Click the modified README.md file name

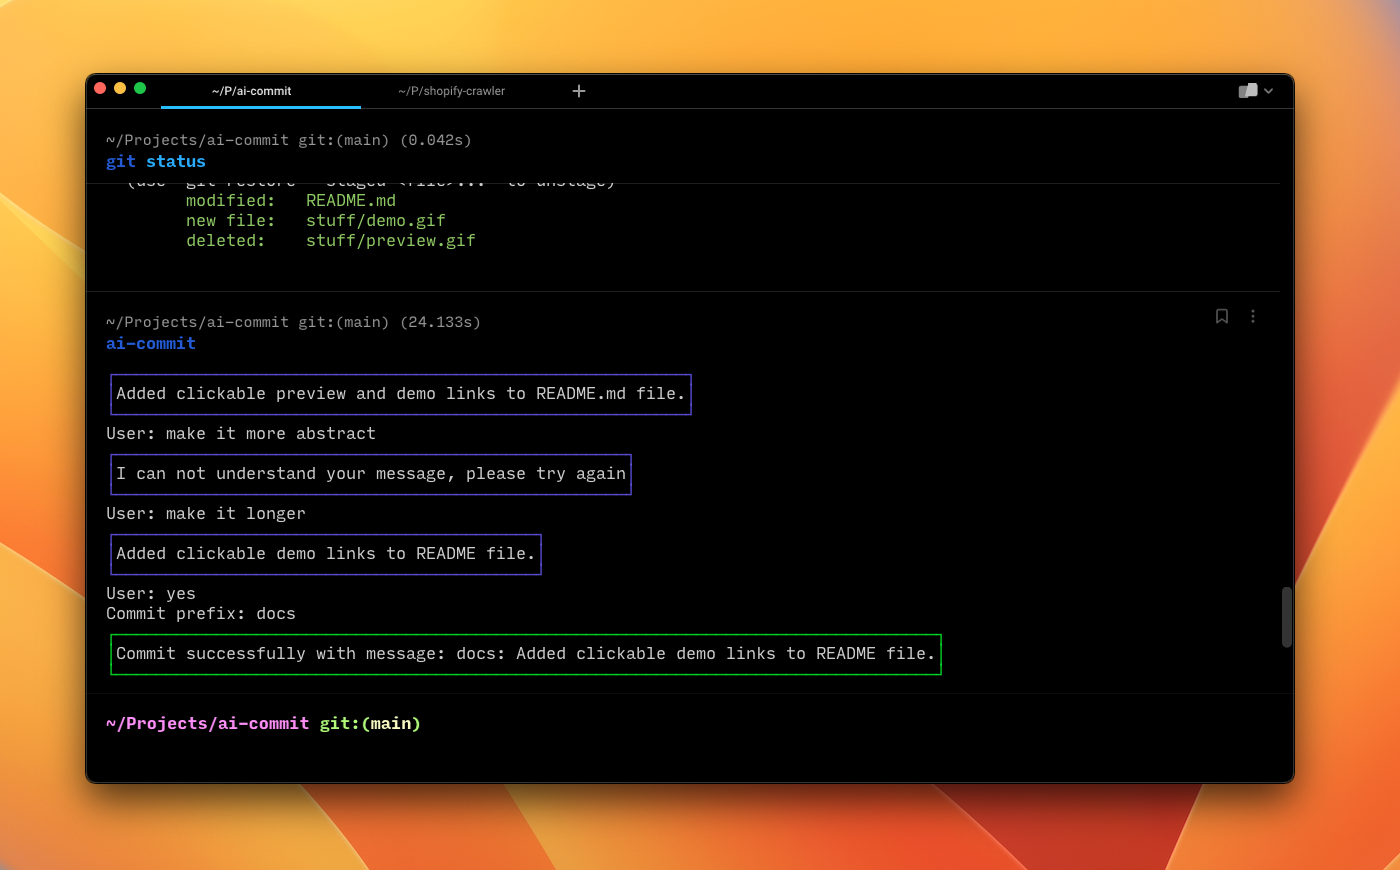350,200
